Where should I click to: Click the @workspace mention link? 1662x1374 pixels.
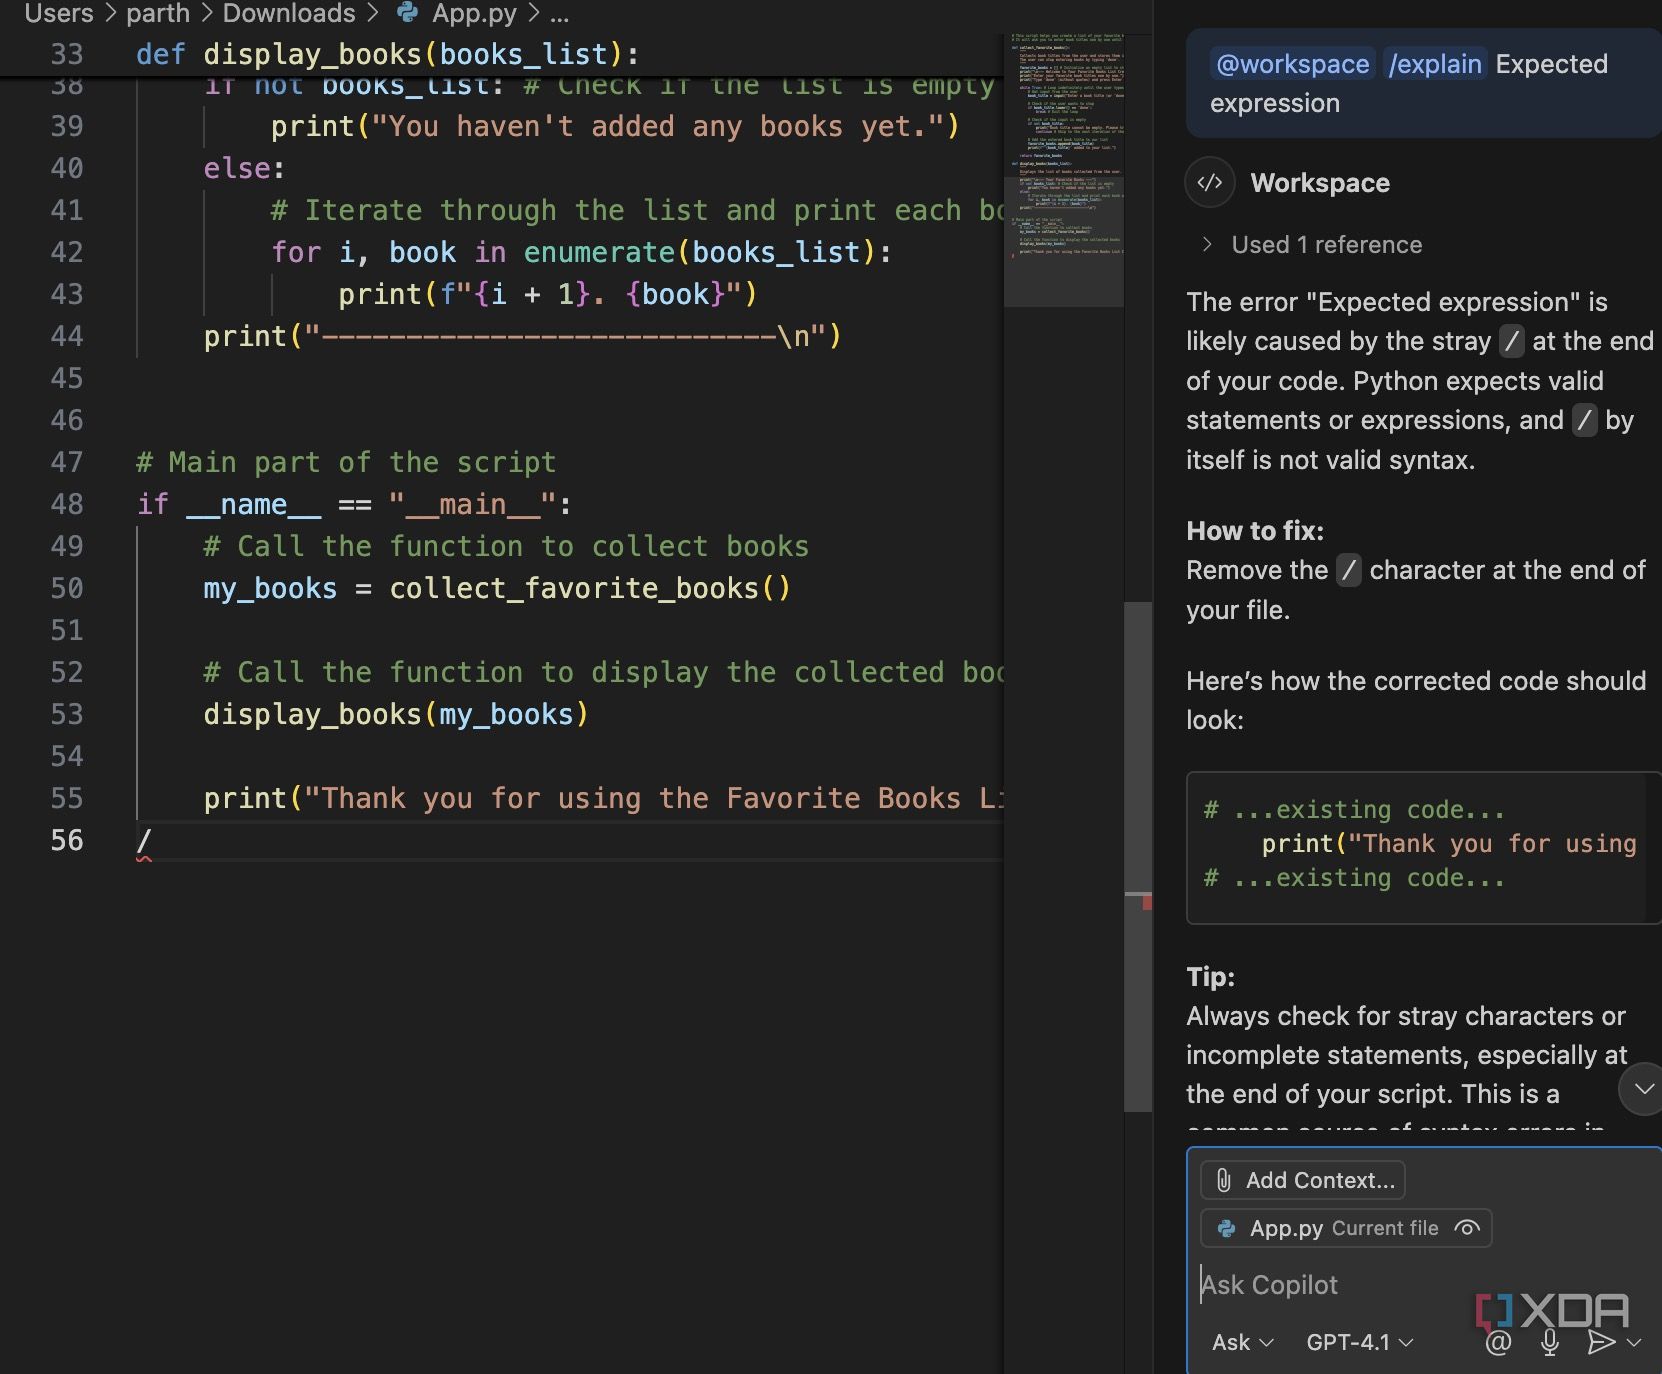1292,64
